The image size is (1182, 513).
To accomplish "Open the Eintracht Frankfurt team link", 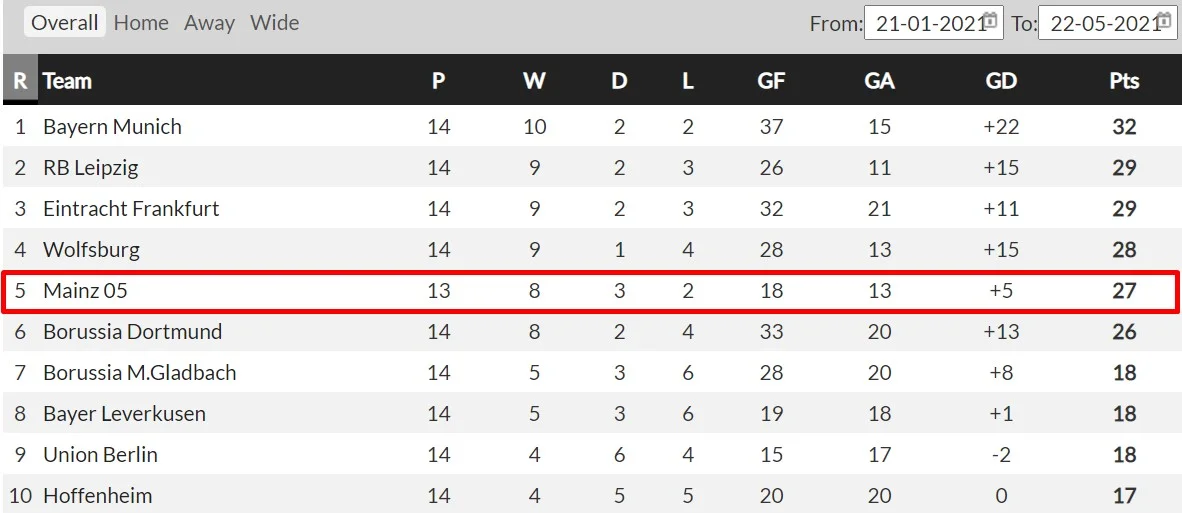I will (x=131, y=209).
